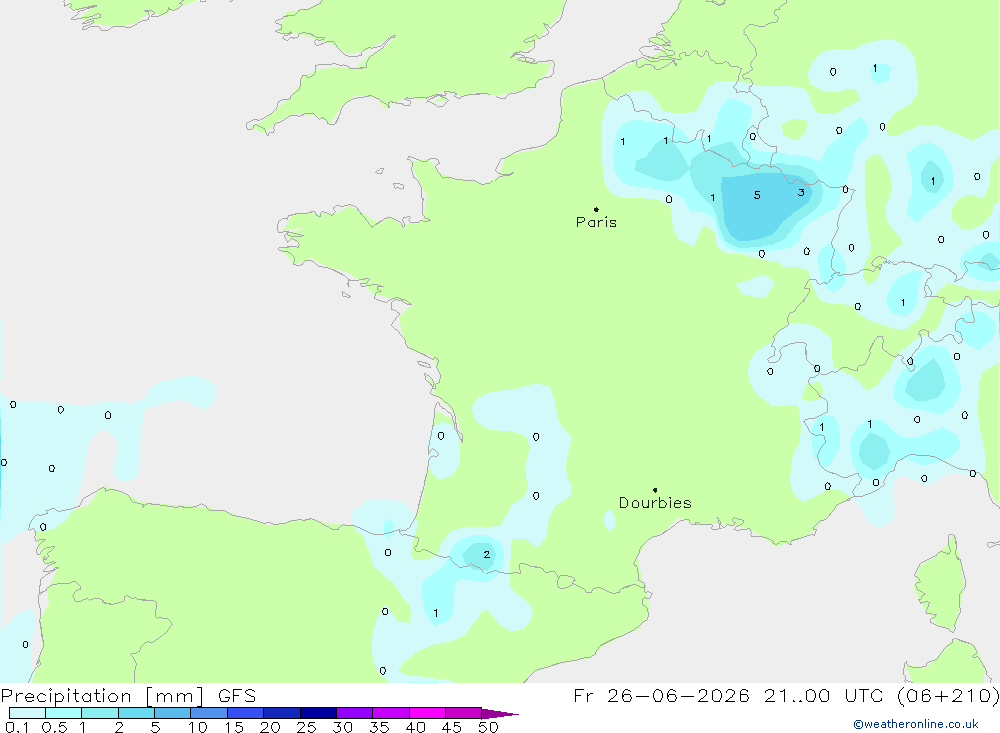The image size is (1000, 733).
Task: Click the '3' mm precipitation value on map
Action: [x=801, y=192]
